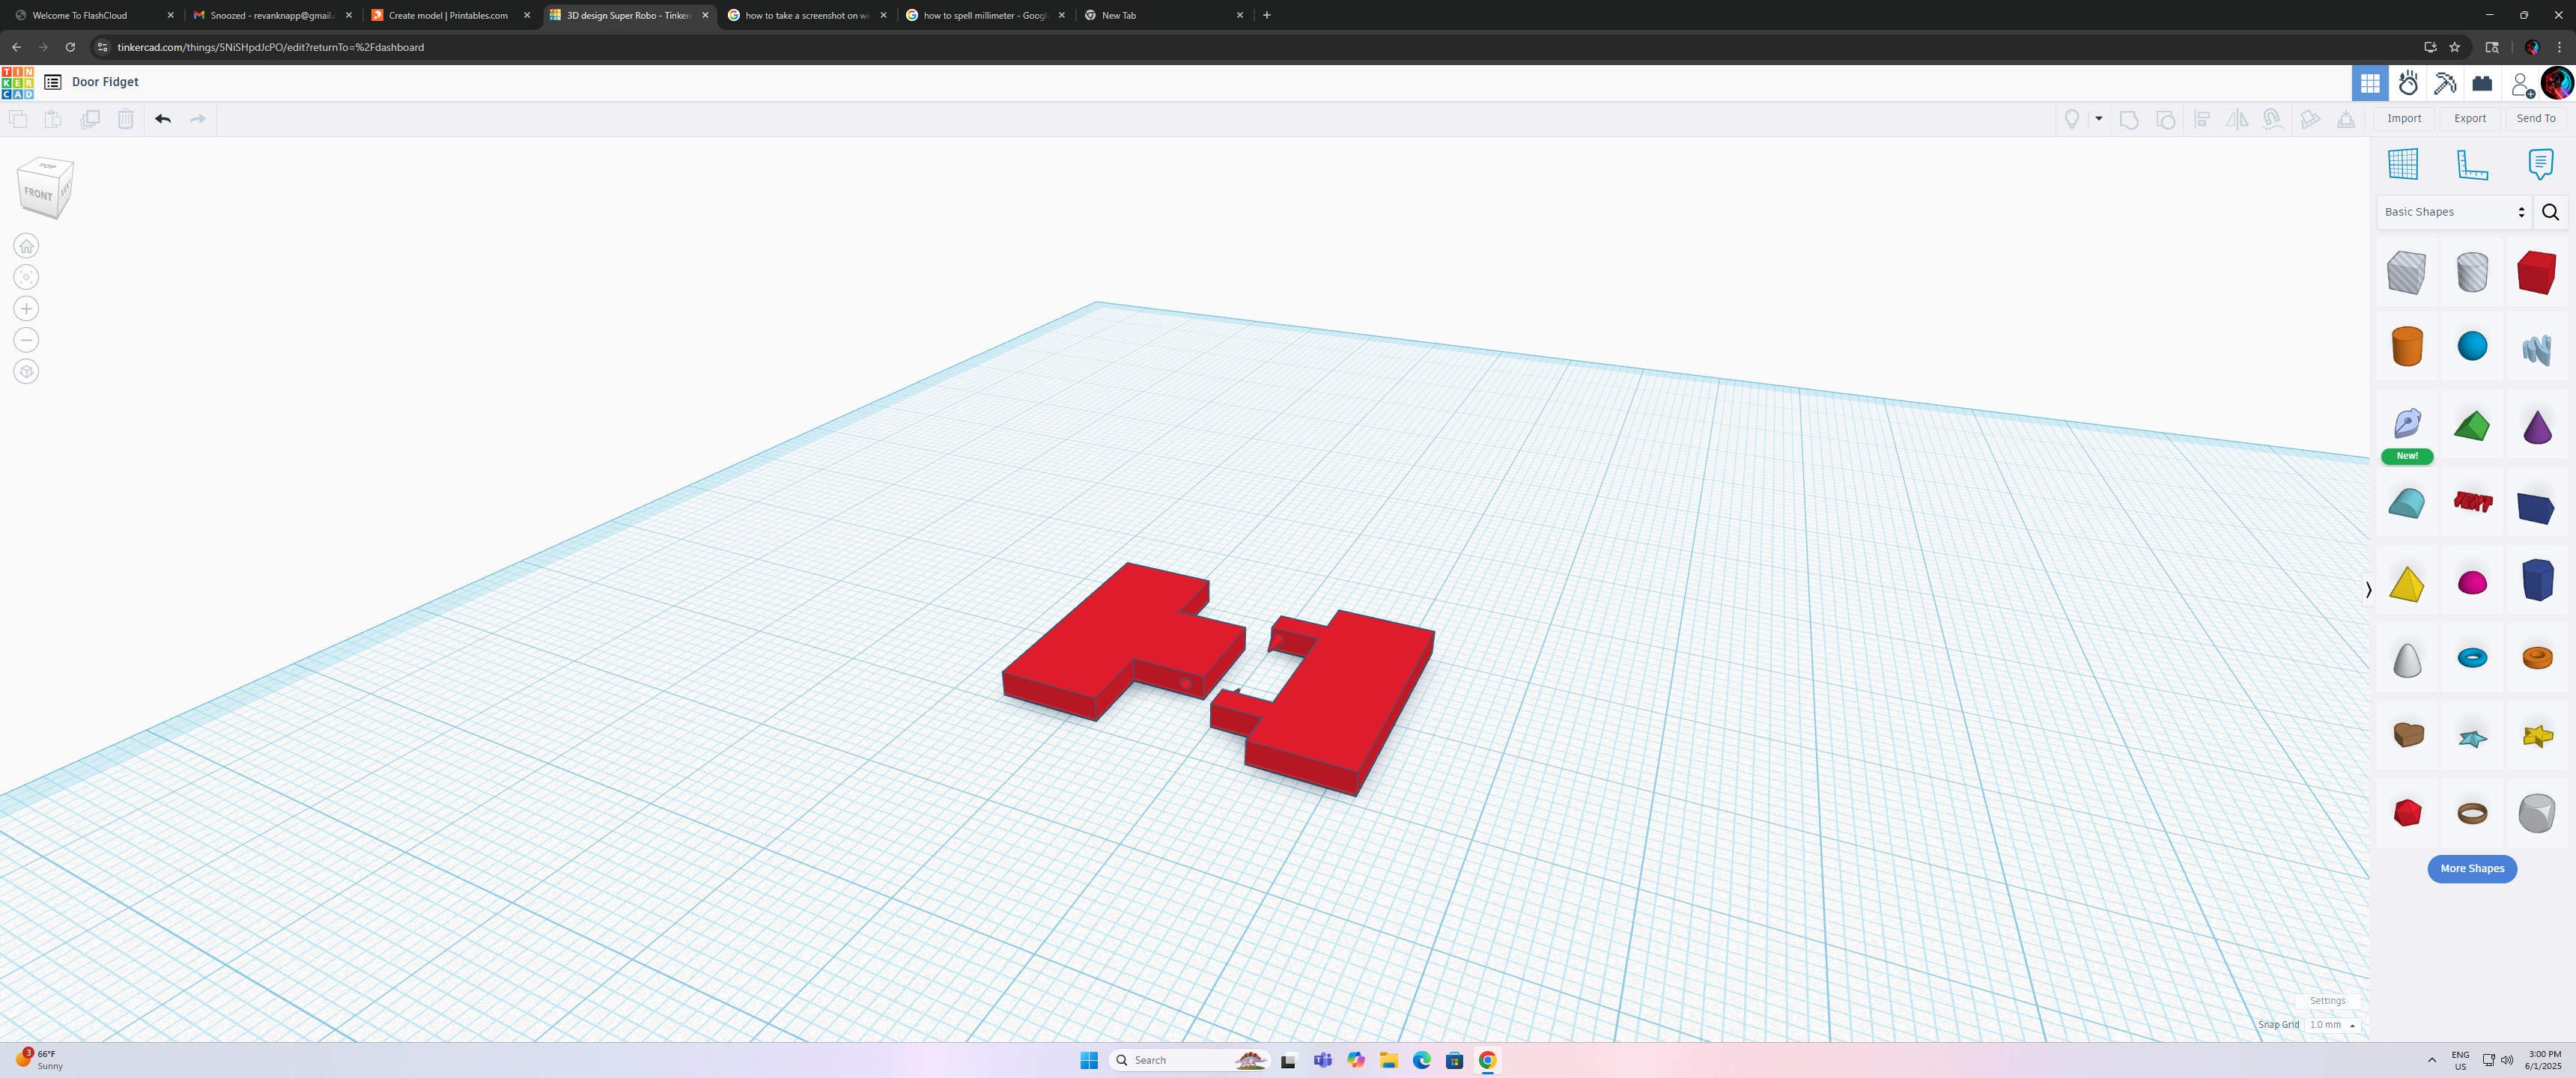Switch to the Sim Lab workspace
This screenshot has width=2576, height=1078.
tap(2408, 83)
